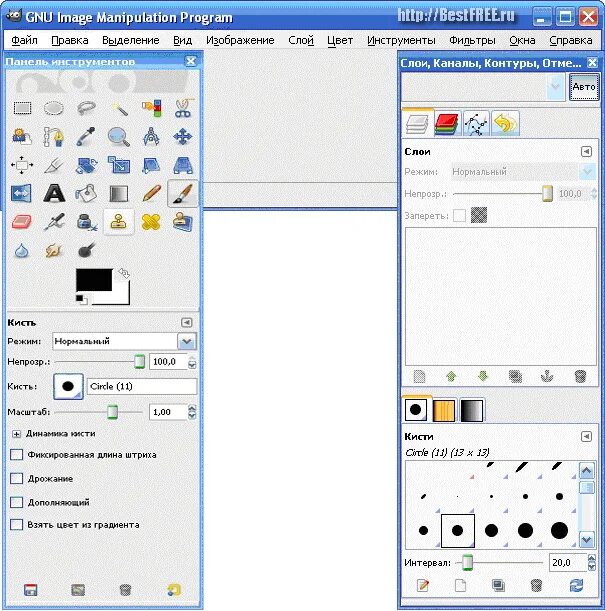This screenshot has height=611, width=605.
Task: Select the Bucket Fill tool
Action: pyautogui.click(x=86, y=194)
